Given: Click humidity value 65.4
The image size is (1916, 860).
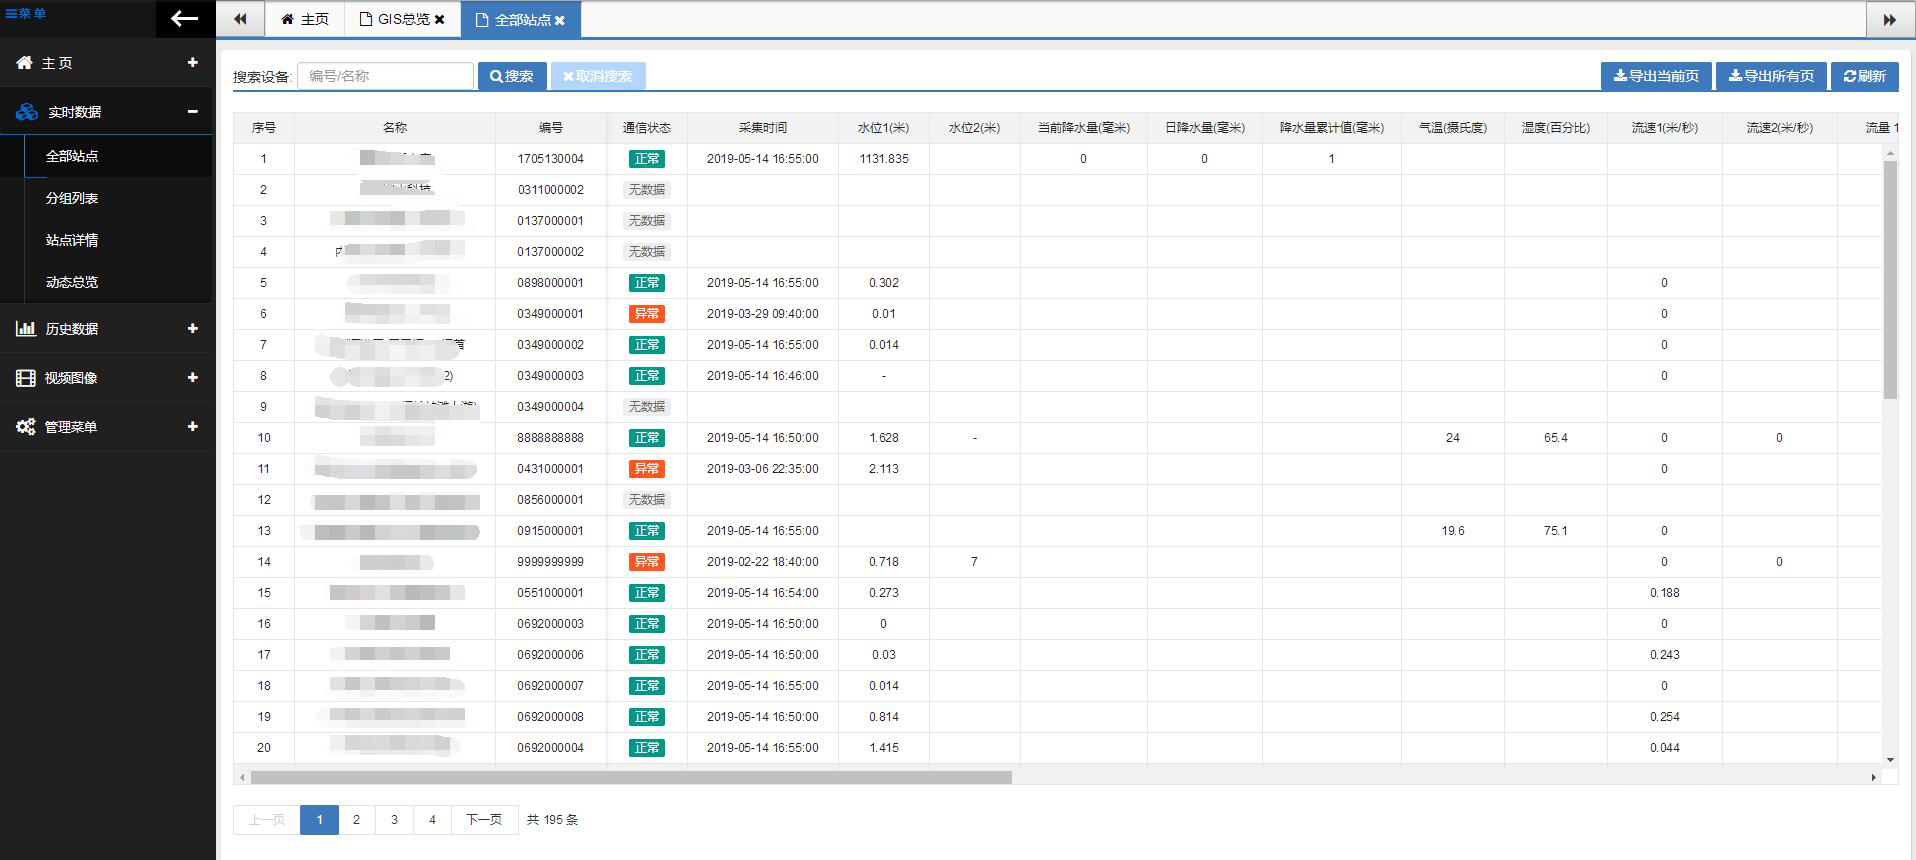Looking at the screenshot, I should point(1556,438).
